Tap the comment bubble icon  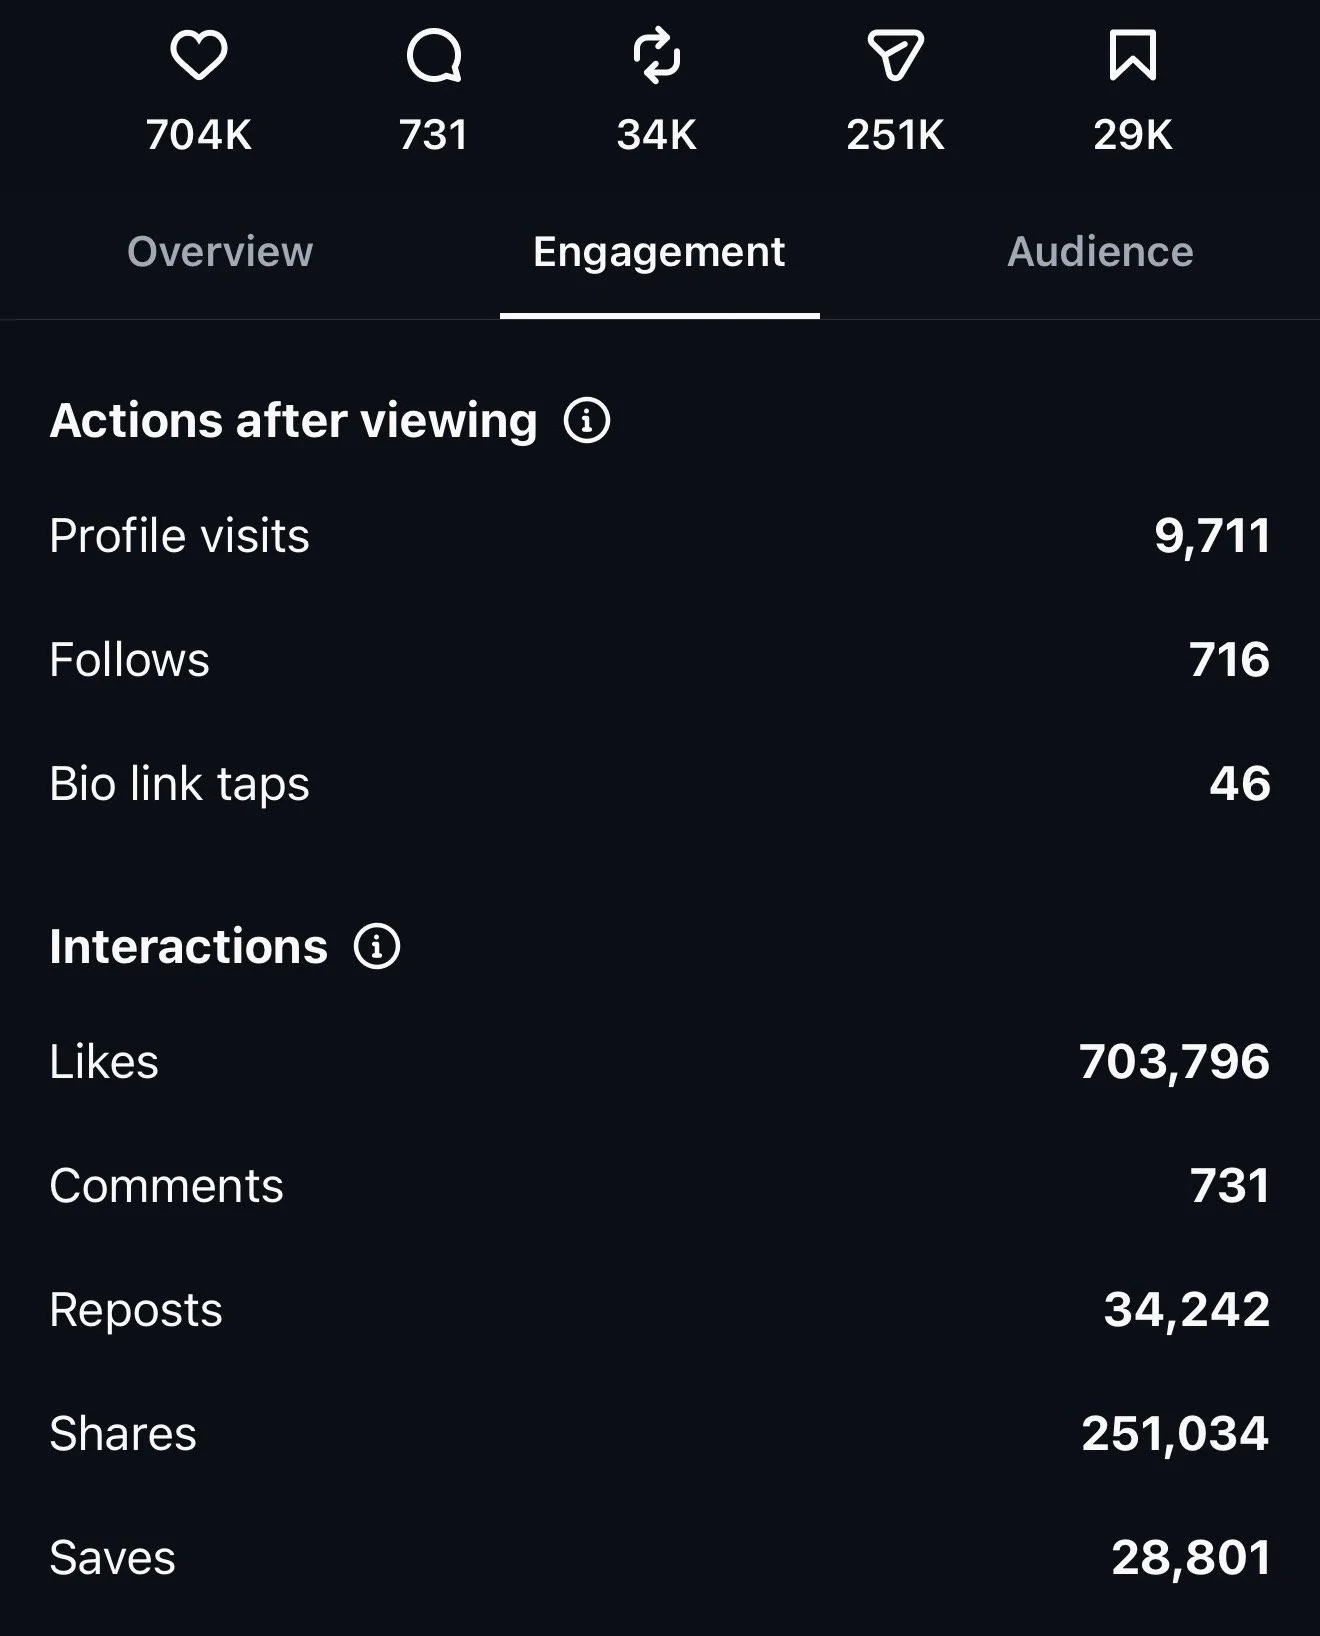[x=434, y=55]
